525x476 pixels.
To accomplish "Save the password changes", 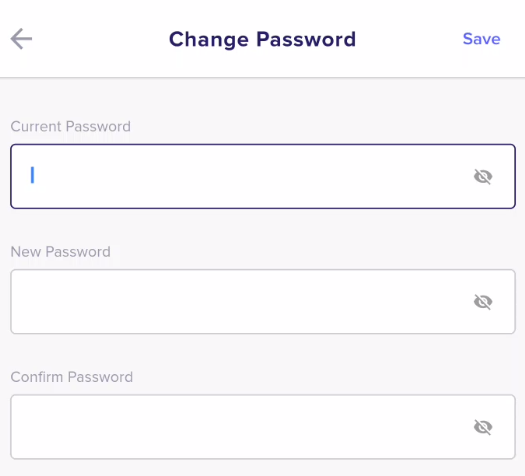I will click(x=481, y=39).
